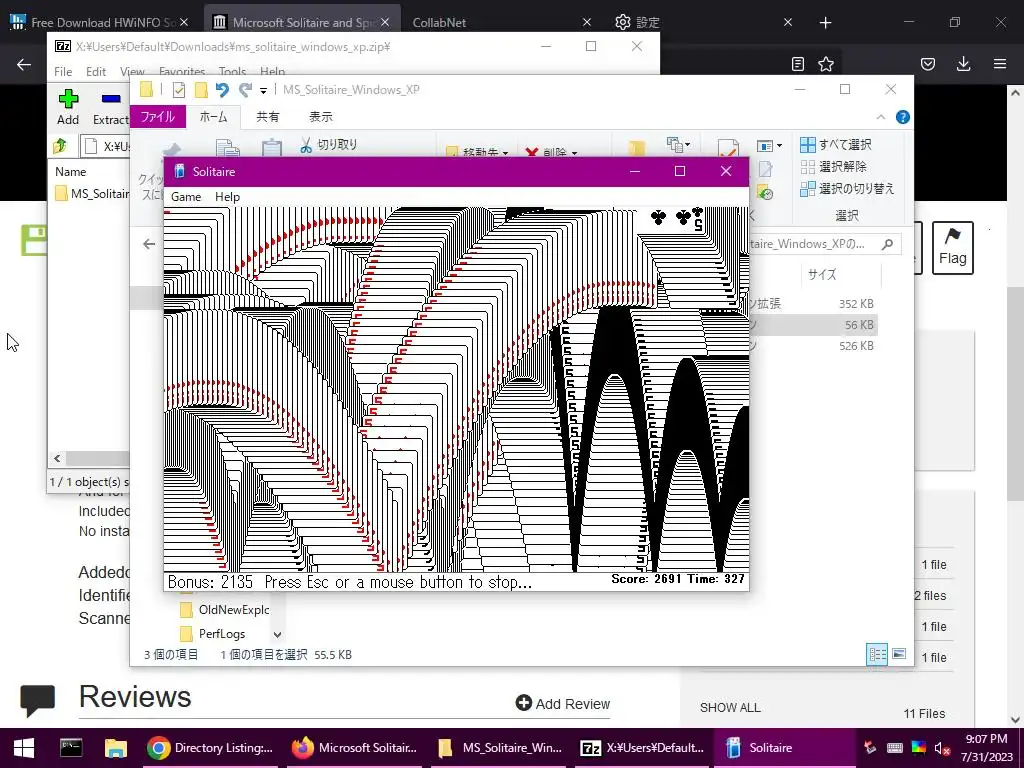Click the Extract button in 7-Zip
The height and width of the screenshot is (768, 1024).
(x=111, y=108)
